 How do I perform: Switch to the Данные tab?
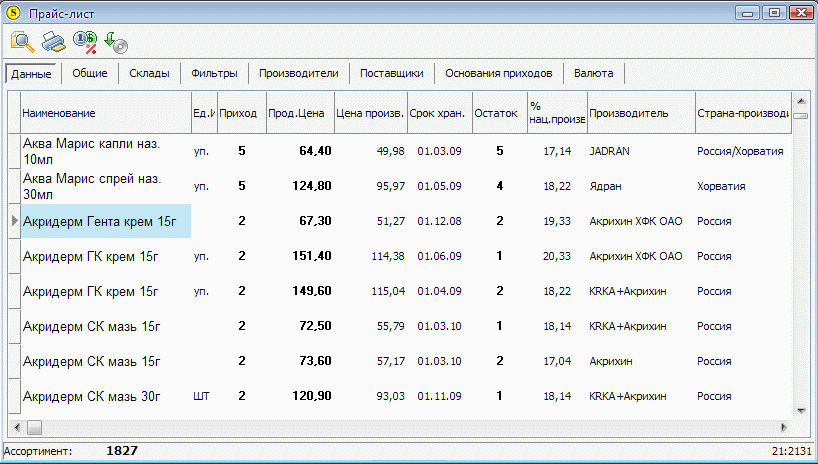click(31, 74)
